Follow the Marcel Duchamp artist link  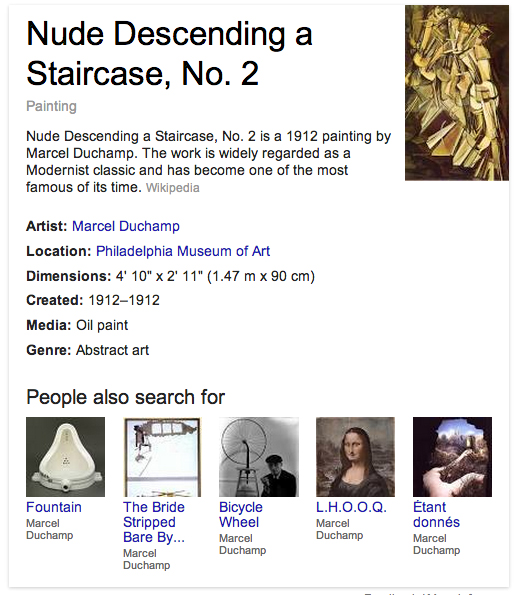coord(126,226)
